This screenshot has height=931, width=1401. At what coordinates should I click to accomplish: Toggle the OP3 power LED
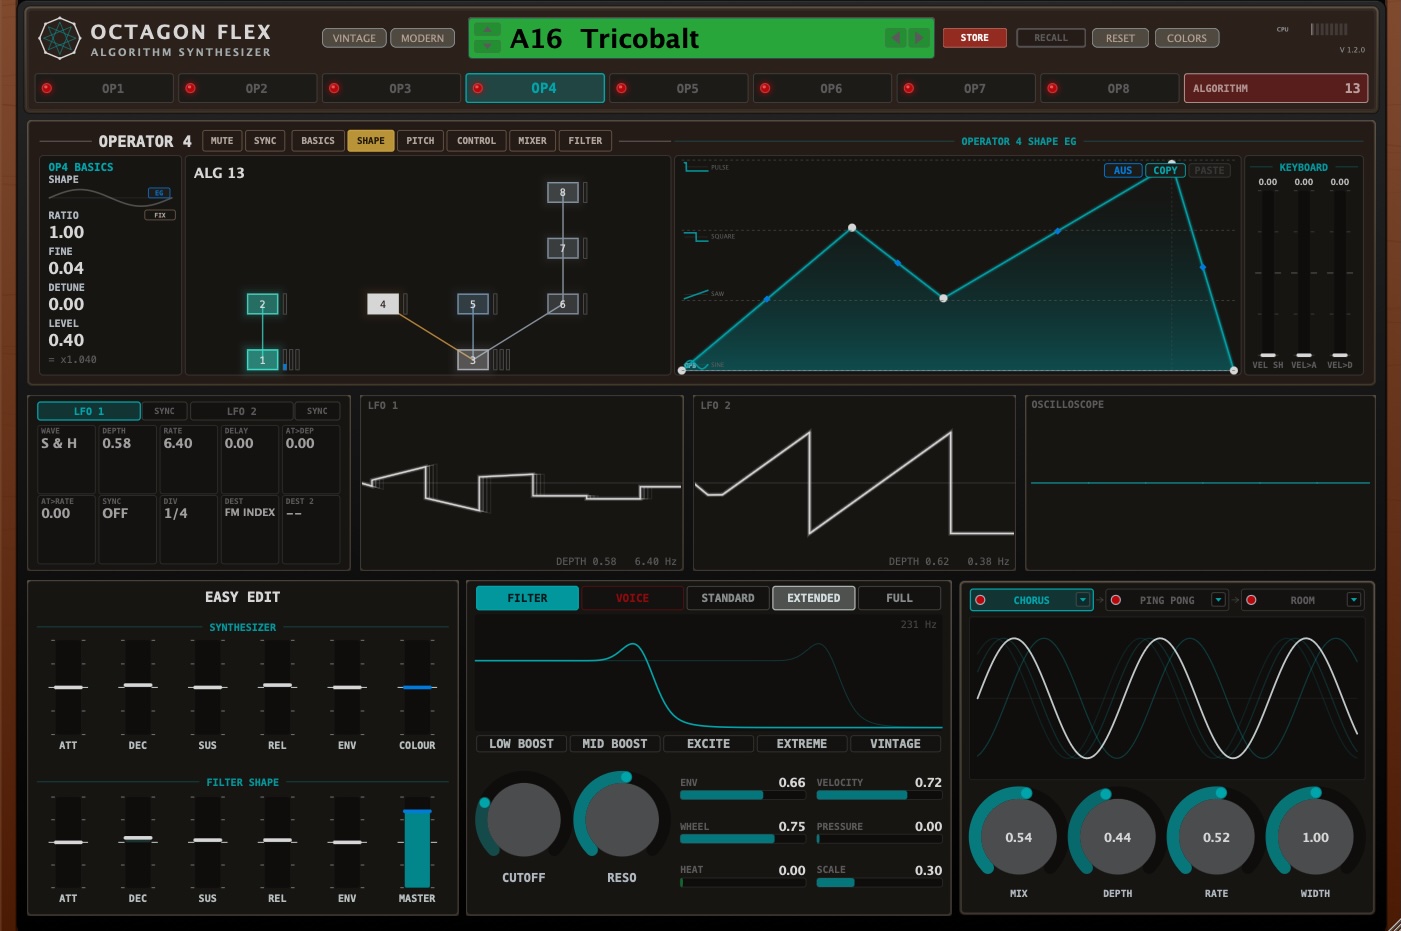click(x=334, y=88)
